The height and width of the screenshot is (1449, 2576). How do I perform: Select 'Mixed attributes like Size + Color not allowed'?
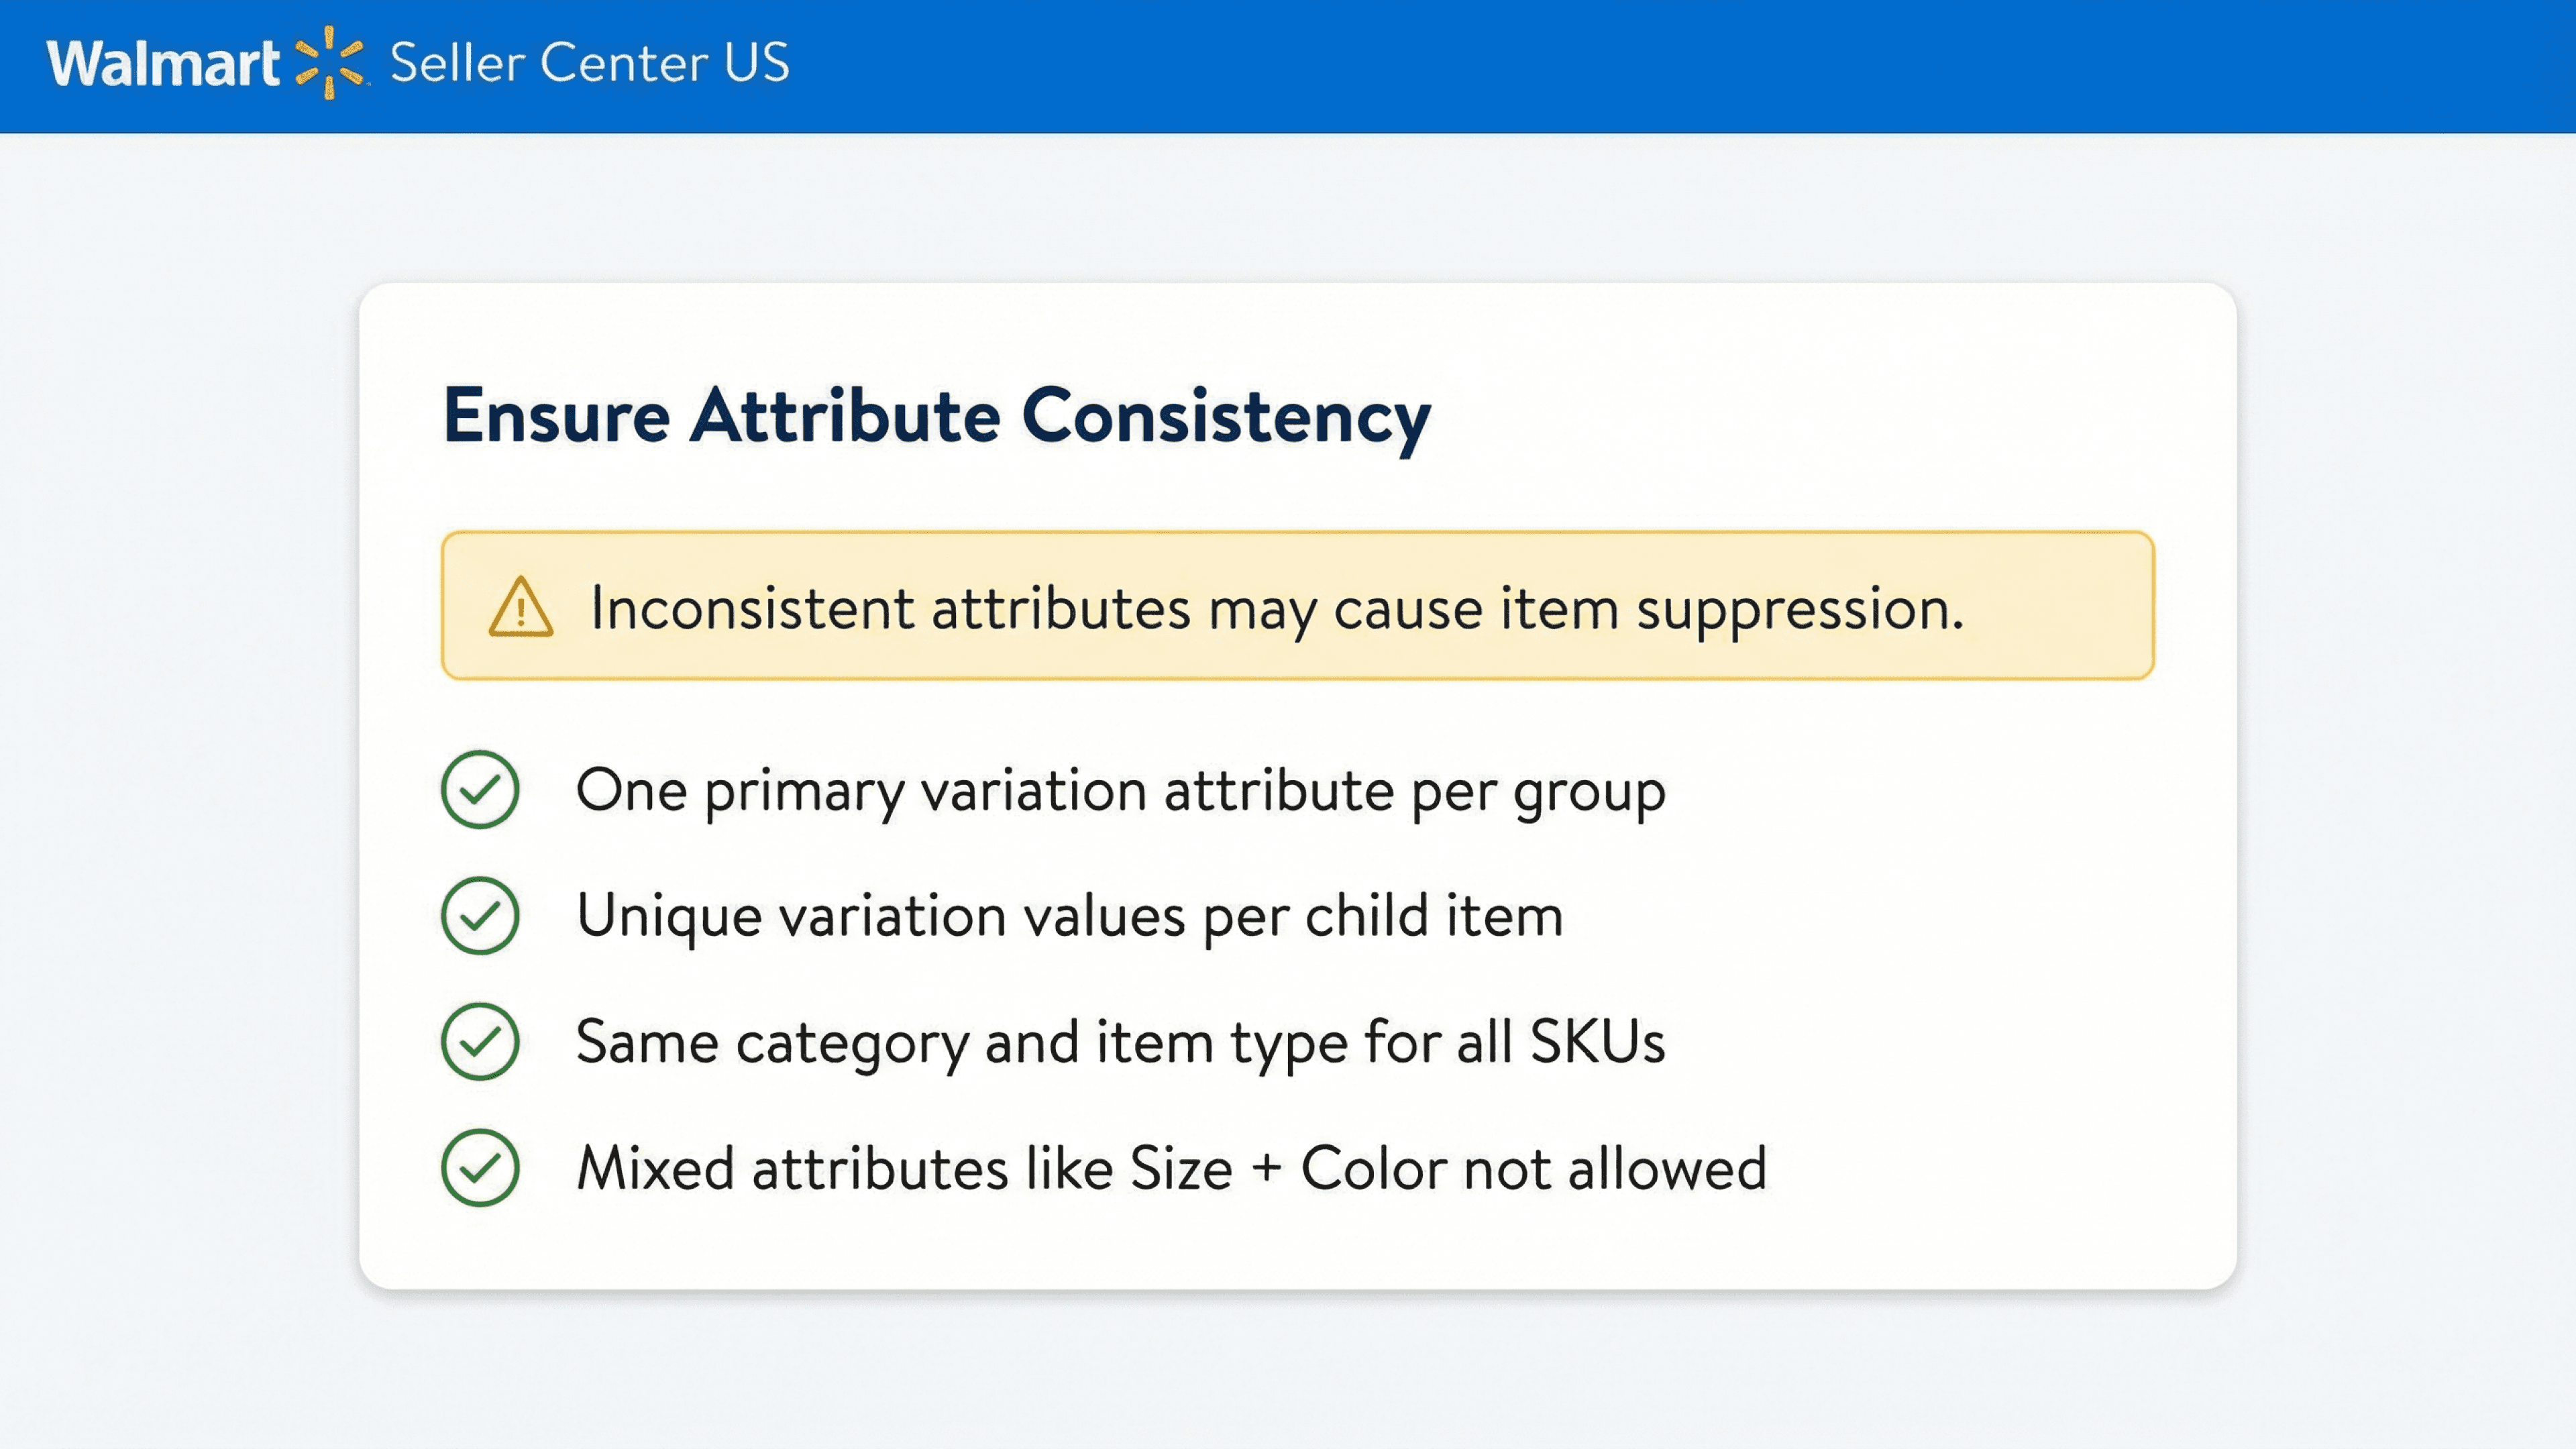click(x=1171, y=1168)
